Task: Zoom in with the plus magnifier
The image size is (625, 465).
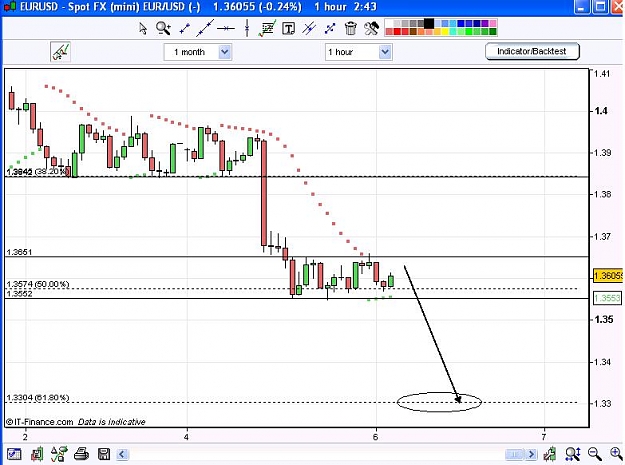Action: pyautogui.click(x=616, y=453)
